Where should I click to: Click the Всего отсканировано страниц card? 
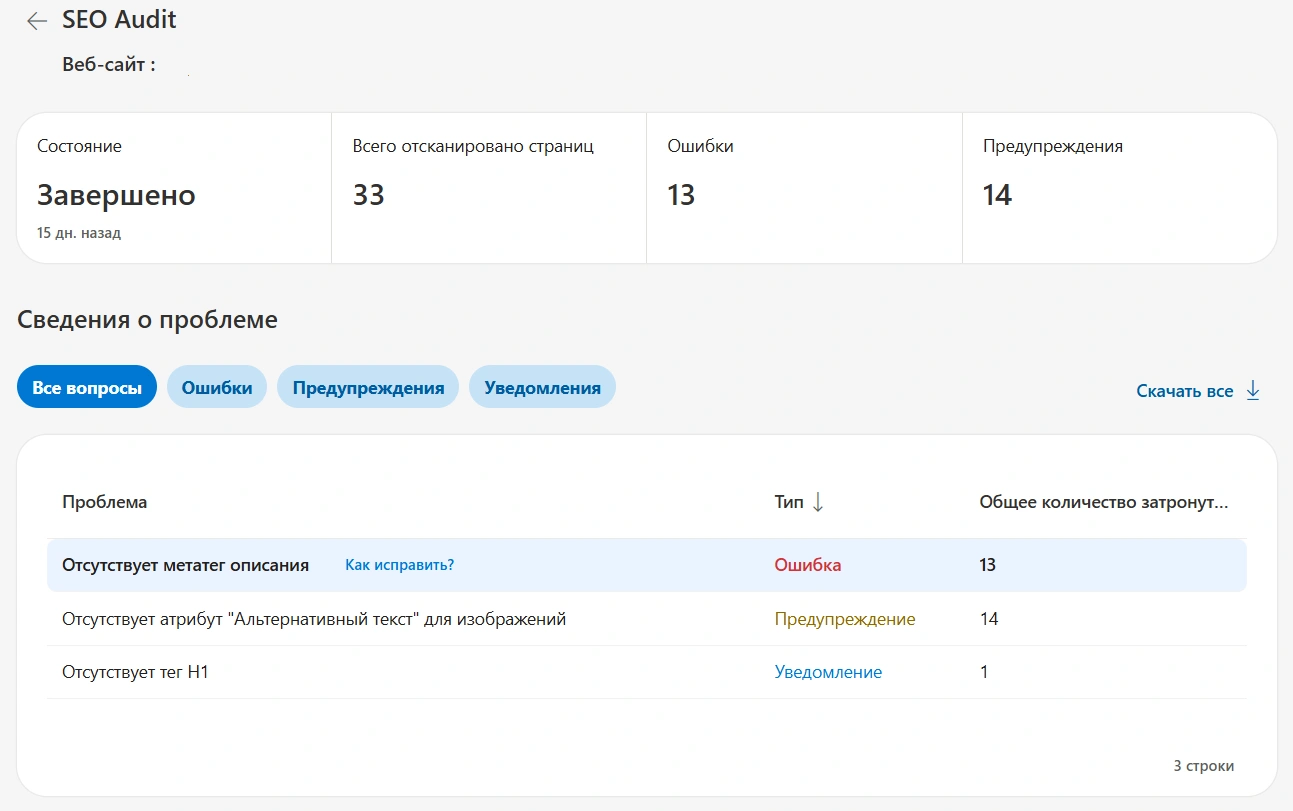[x=489, y=188]
